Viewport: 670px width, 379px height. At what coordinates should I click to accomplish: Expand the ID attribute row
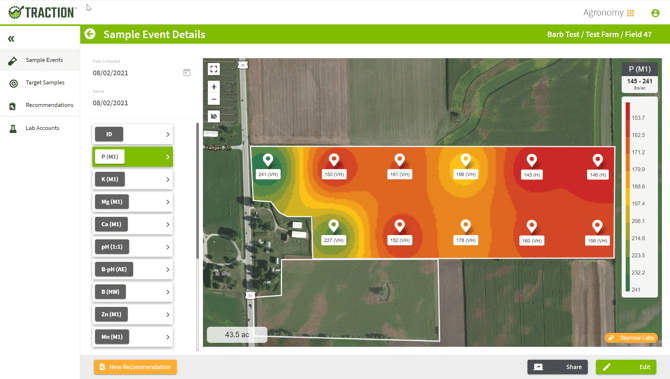pos(132,134)
